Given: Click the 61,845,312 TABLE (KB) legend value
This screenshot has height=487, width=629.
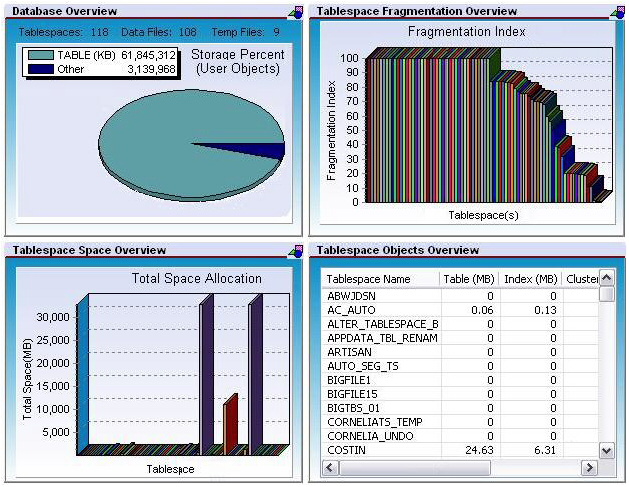Looking at the screenshot, I should tap(148, 55).
